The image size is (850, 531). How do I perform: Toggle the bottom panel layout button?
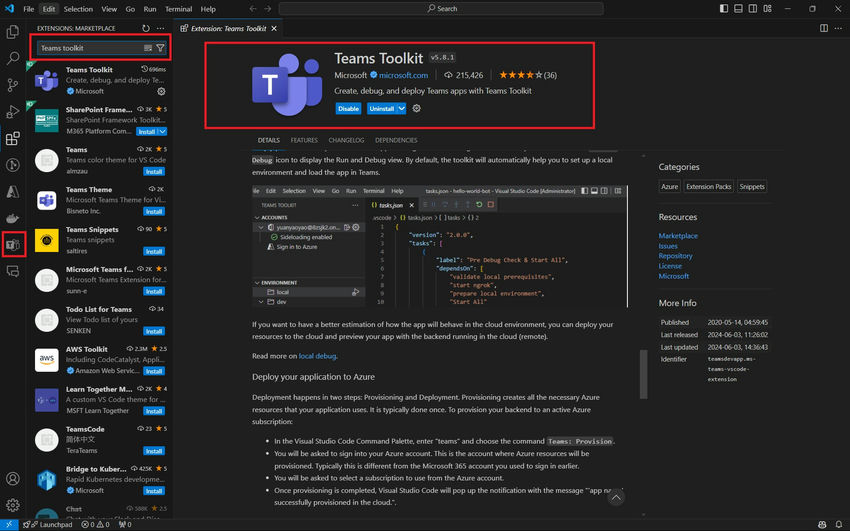[738, 9]
